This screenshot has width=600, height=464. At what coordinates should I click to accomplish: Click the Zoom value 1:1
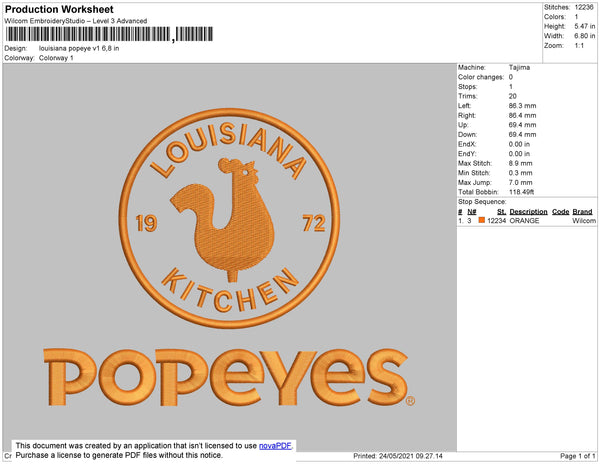click(579, 46)
